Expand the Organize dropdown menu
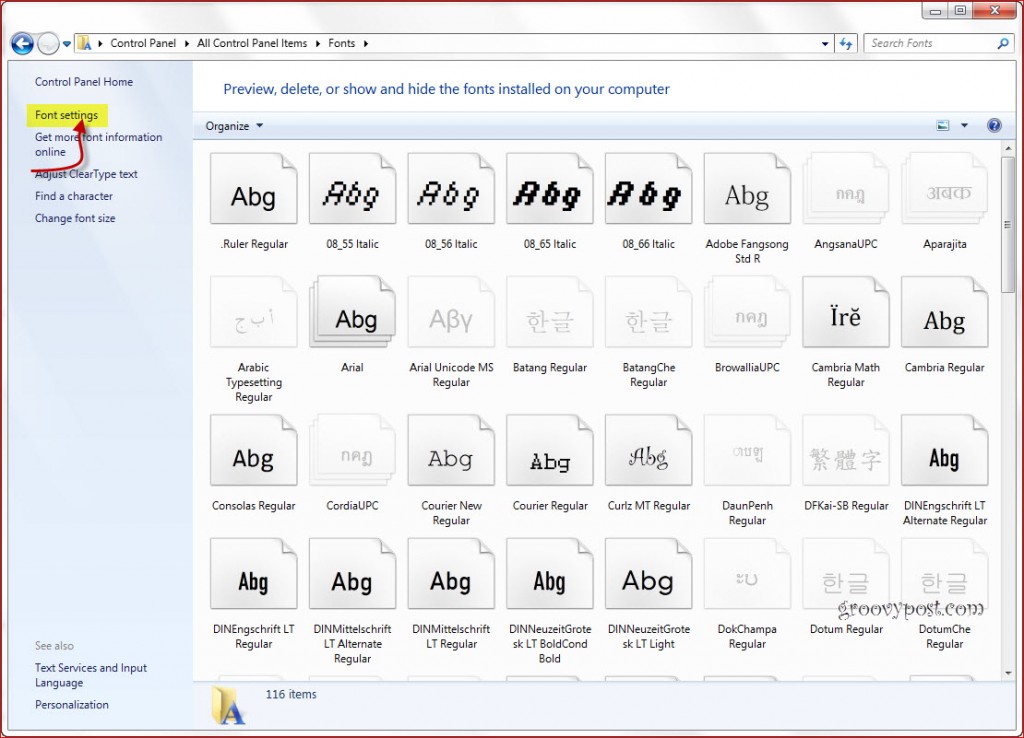The height and width of the screenshot is (738, 1024). (234, 126)
